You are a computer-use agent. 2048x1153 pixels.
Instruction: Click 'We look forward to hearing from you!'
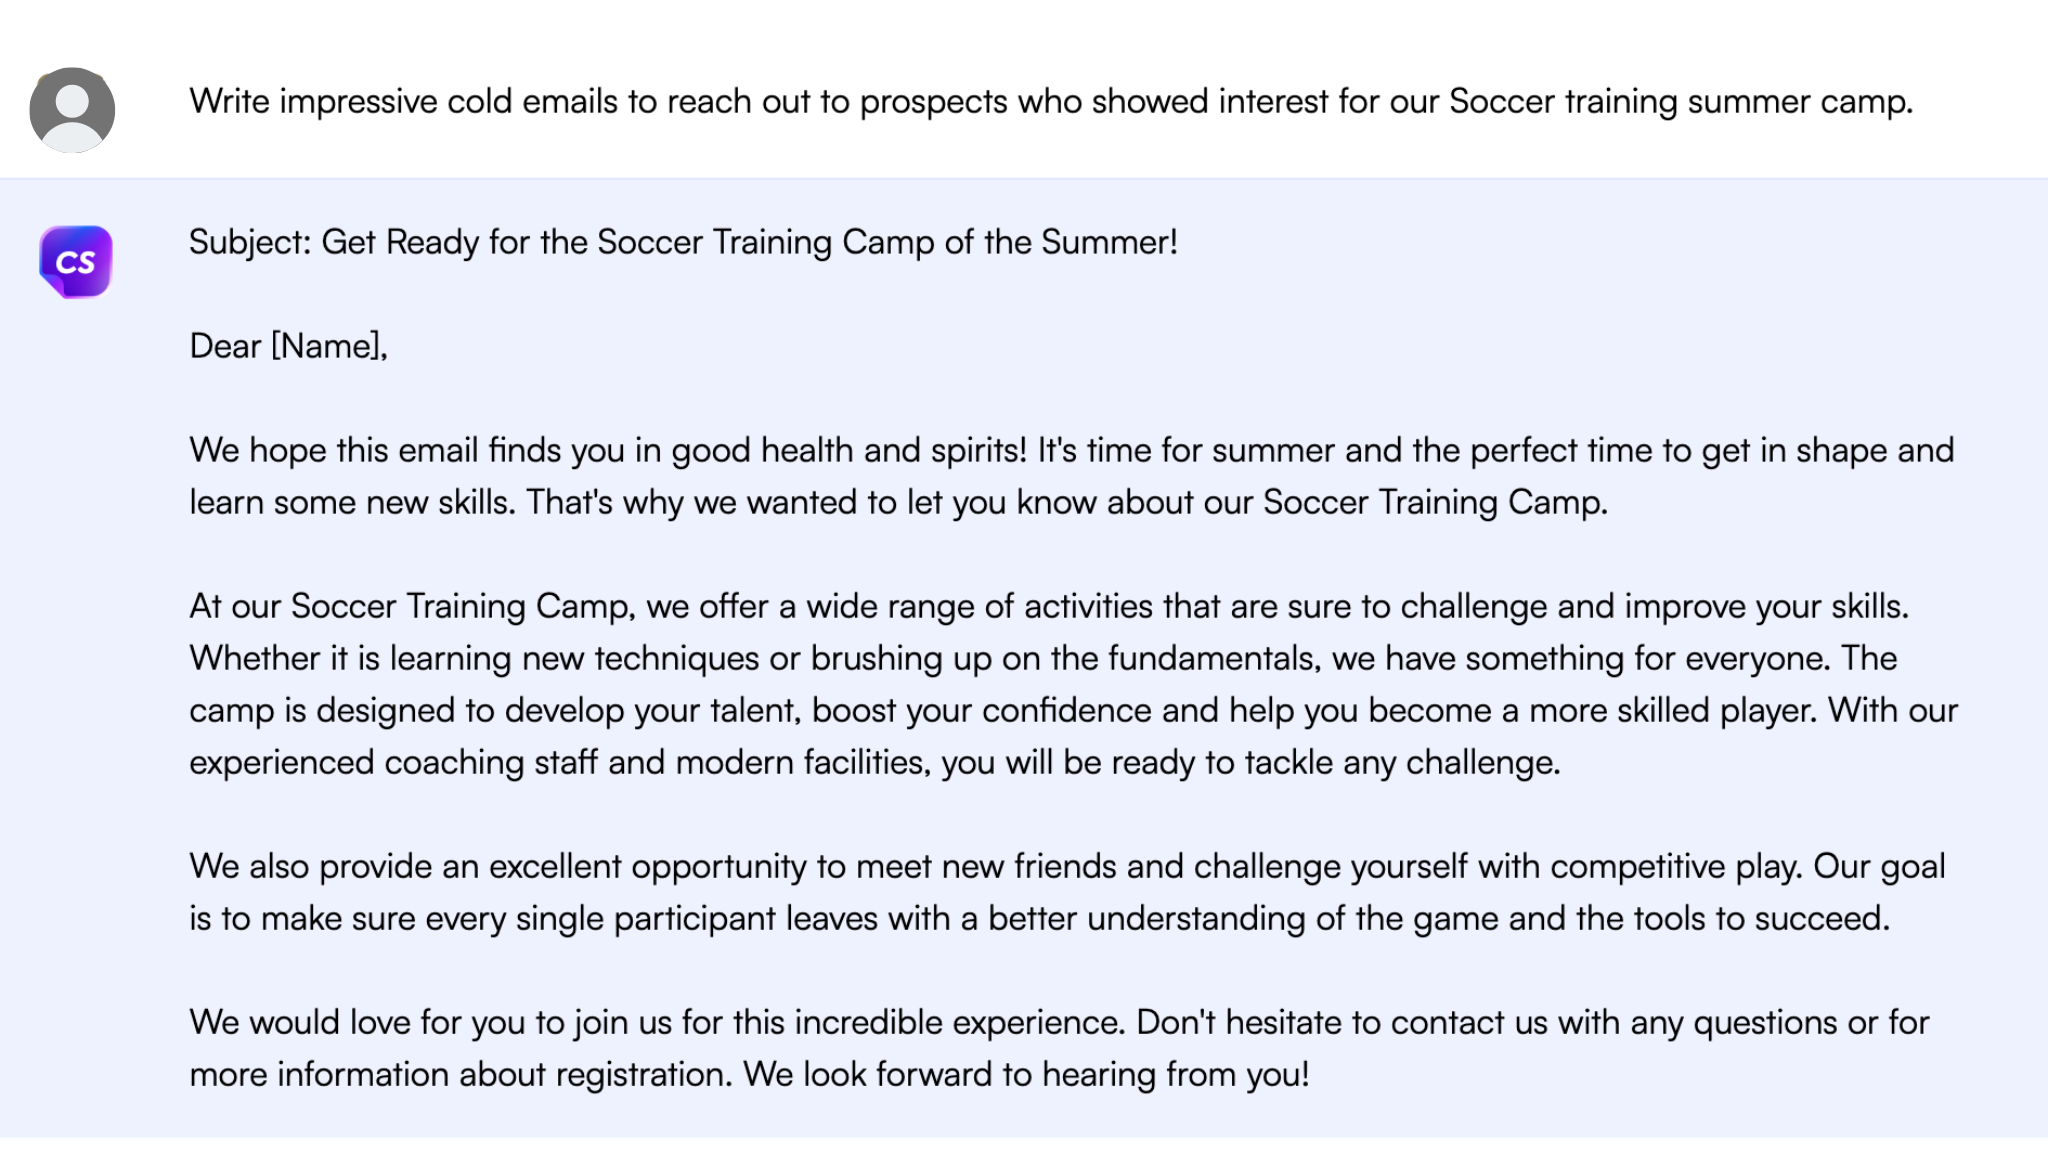1026,1075
